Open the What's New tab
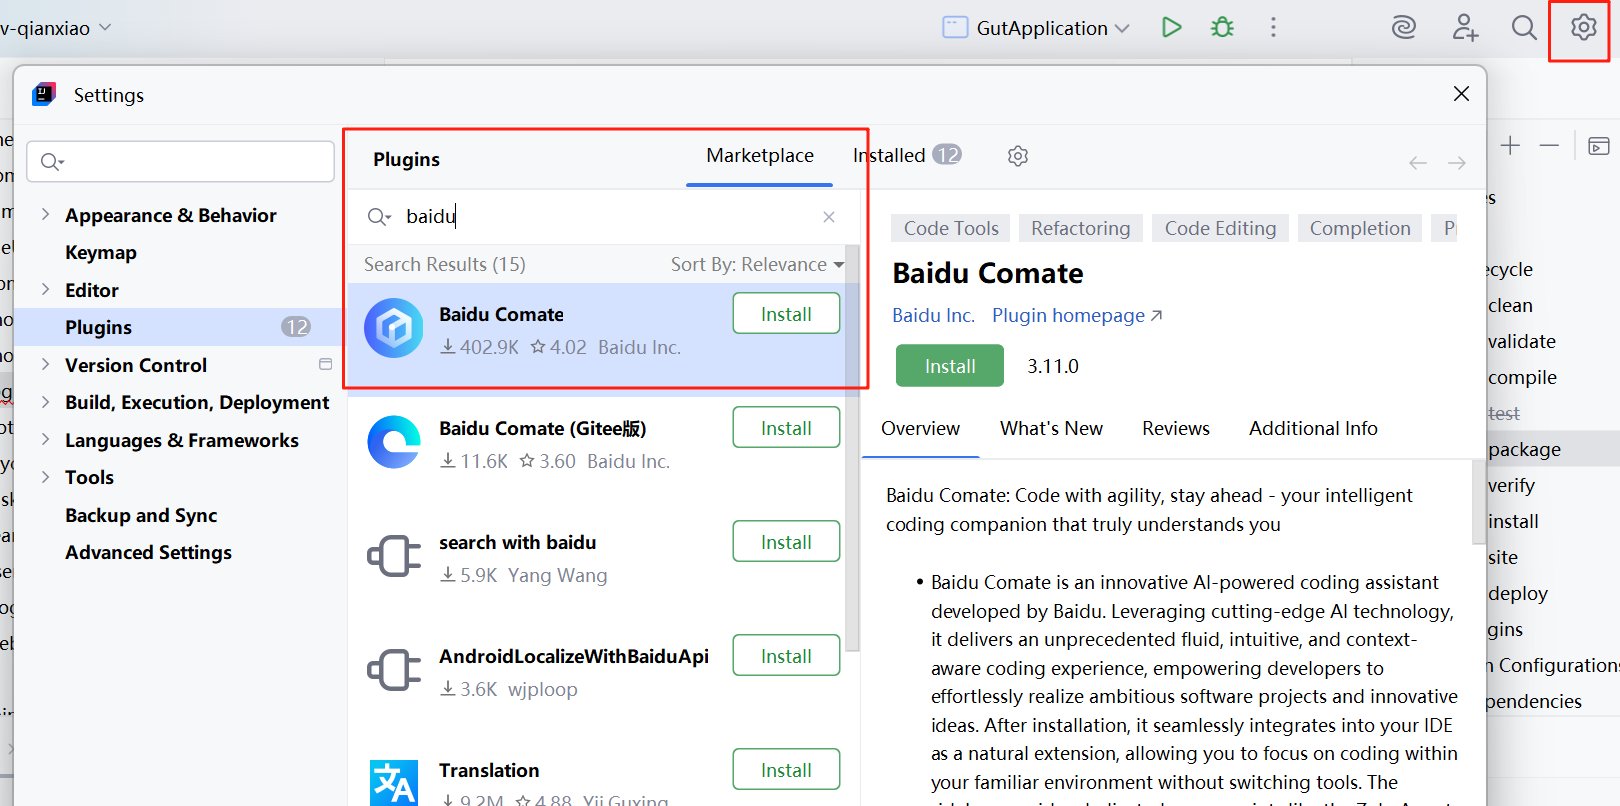Image resolution: width=1620 pixels, height=806 pixels. [x=1051, y=428]
